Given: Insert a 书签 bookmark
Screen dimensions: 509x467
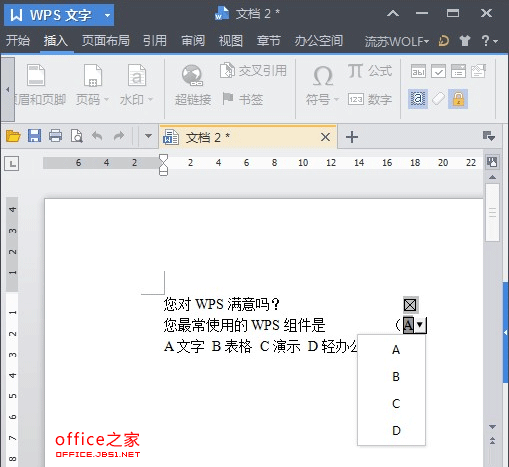Looking at the screenshot, I should click(242, 99).
